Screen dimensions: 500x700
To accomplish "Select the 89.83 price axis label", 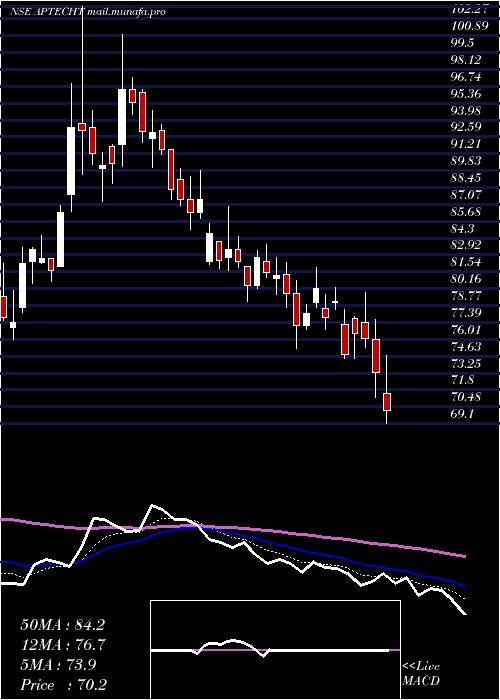I will 466,161.
